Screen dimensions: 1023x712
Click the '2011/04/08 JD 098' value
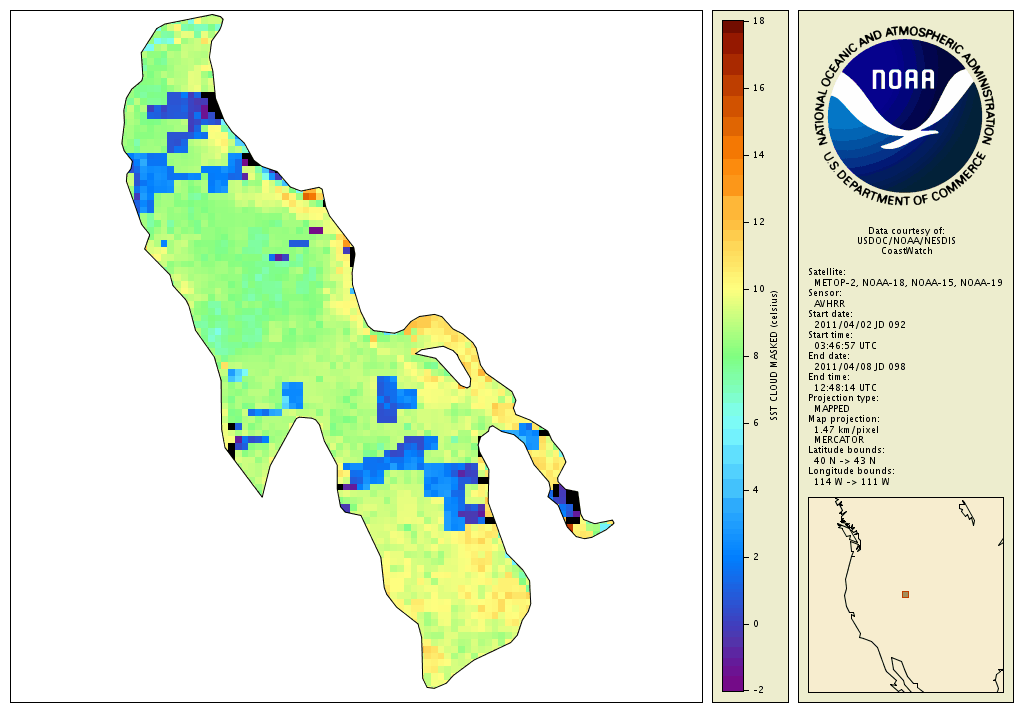pyautogui.click(x=860, y=367)
